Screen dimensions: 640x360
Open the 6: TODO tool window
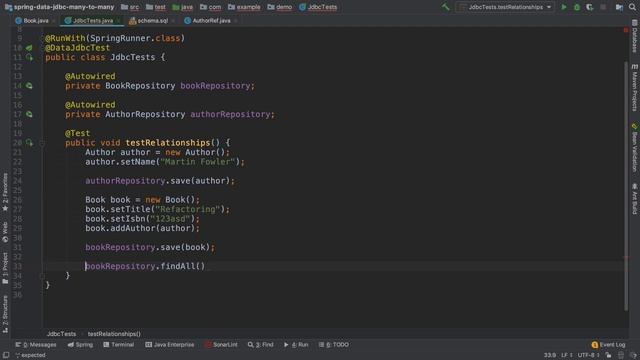point(333,344)
